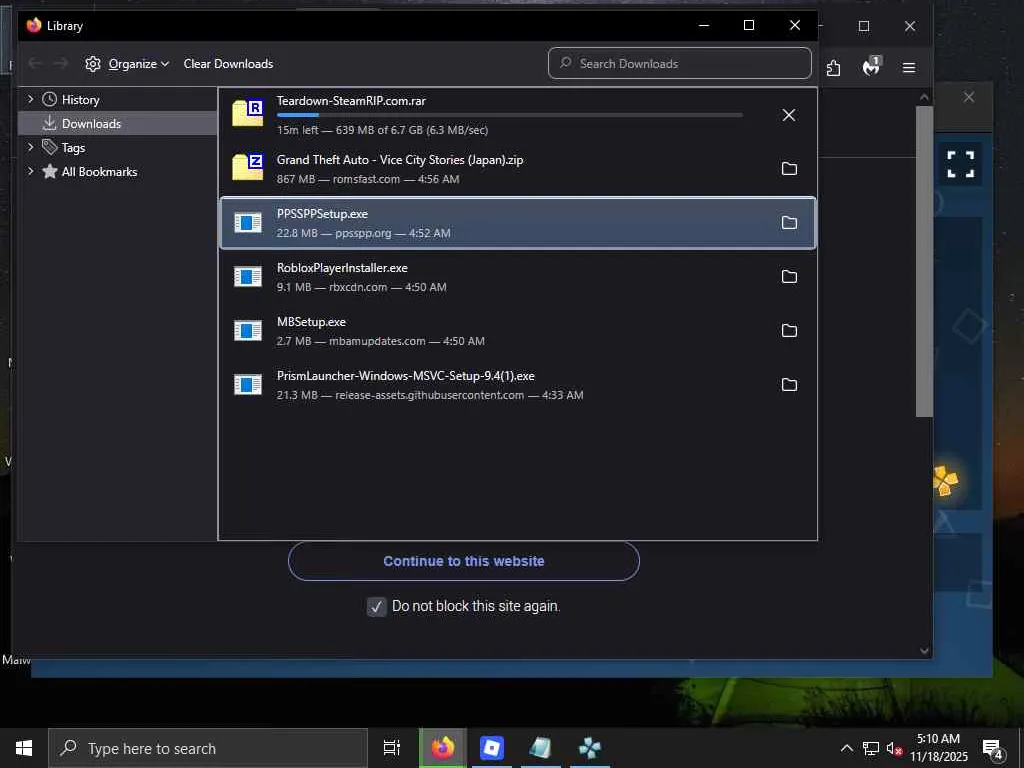1024x768 pixels.
Task: Click the Teardown download progress bar
Action: point(509,115)
